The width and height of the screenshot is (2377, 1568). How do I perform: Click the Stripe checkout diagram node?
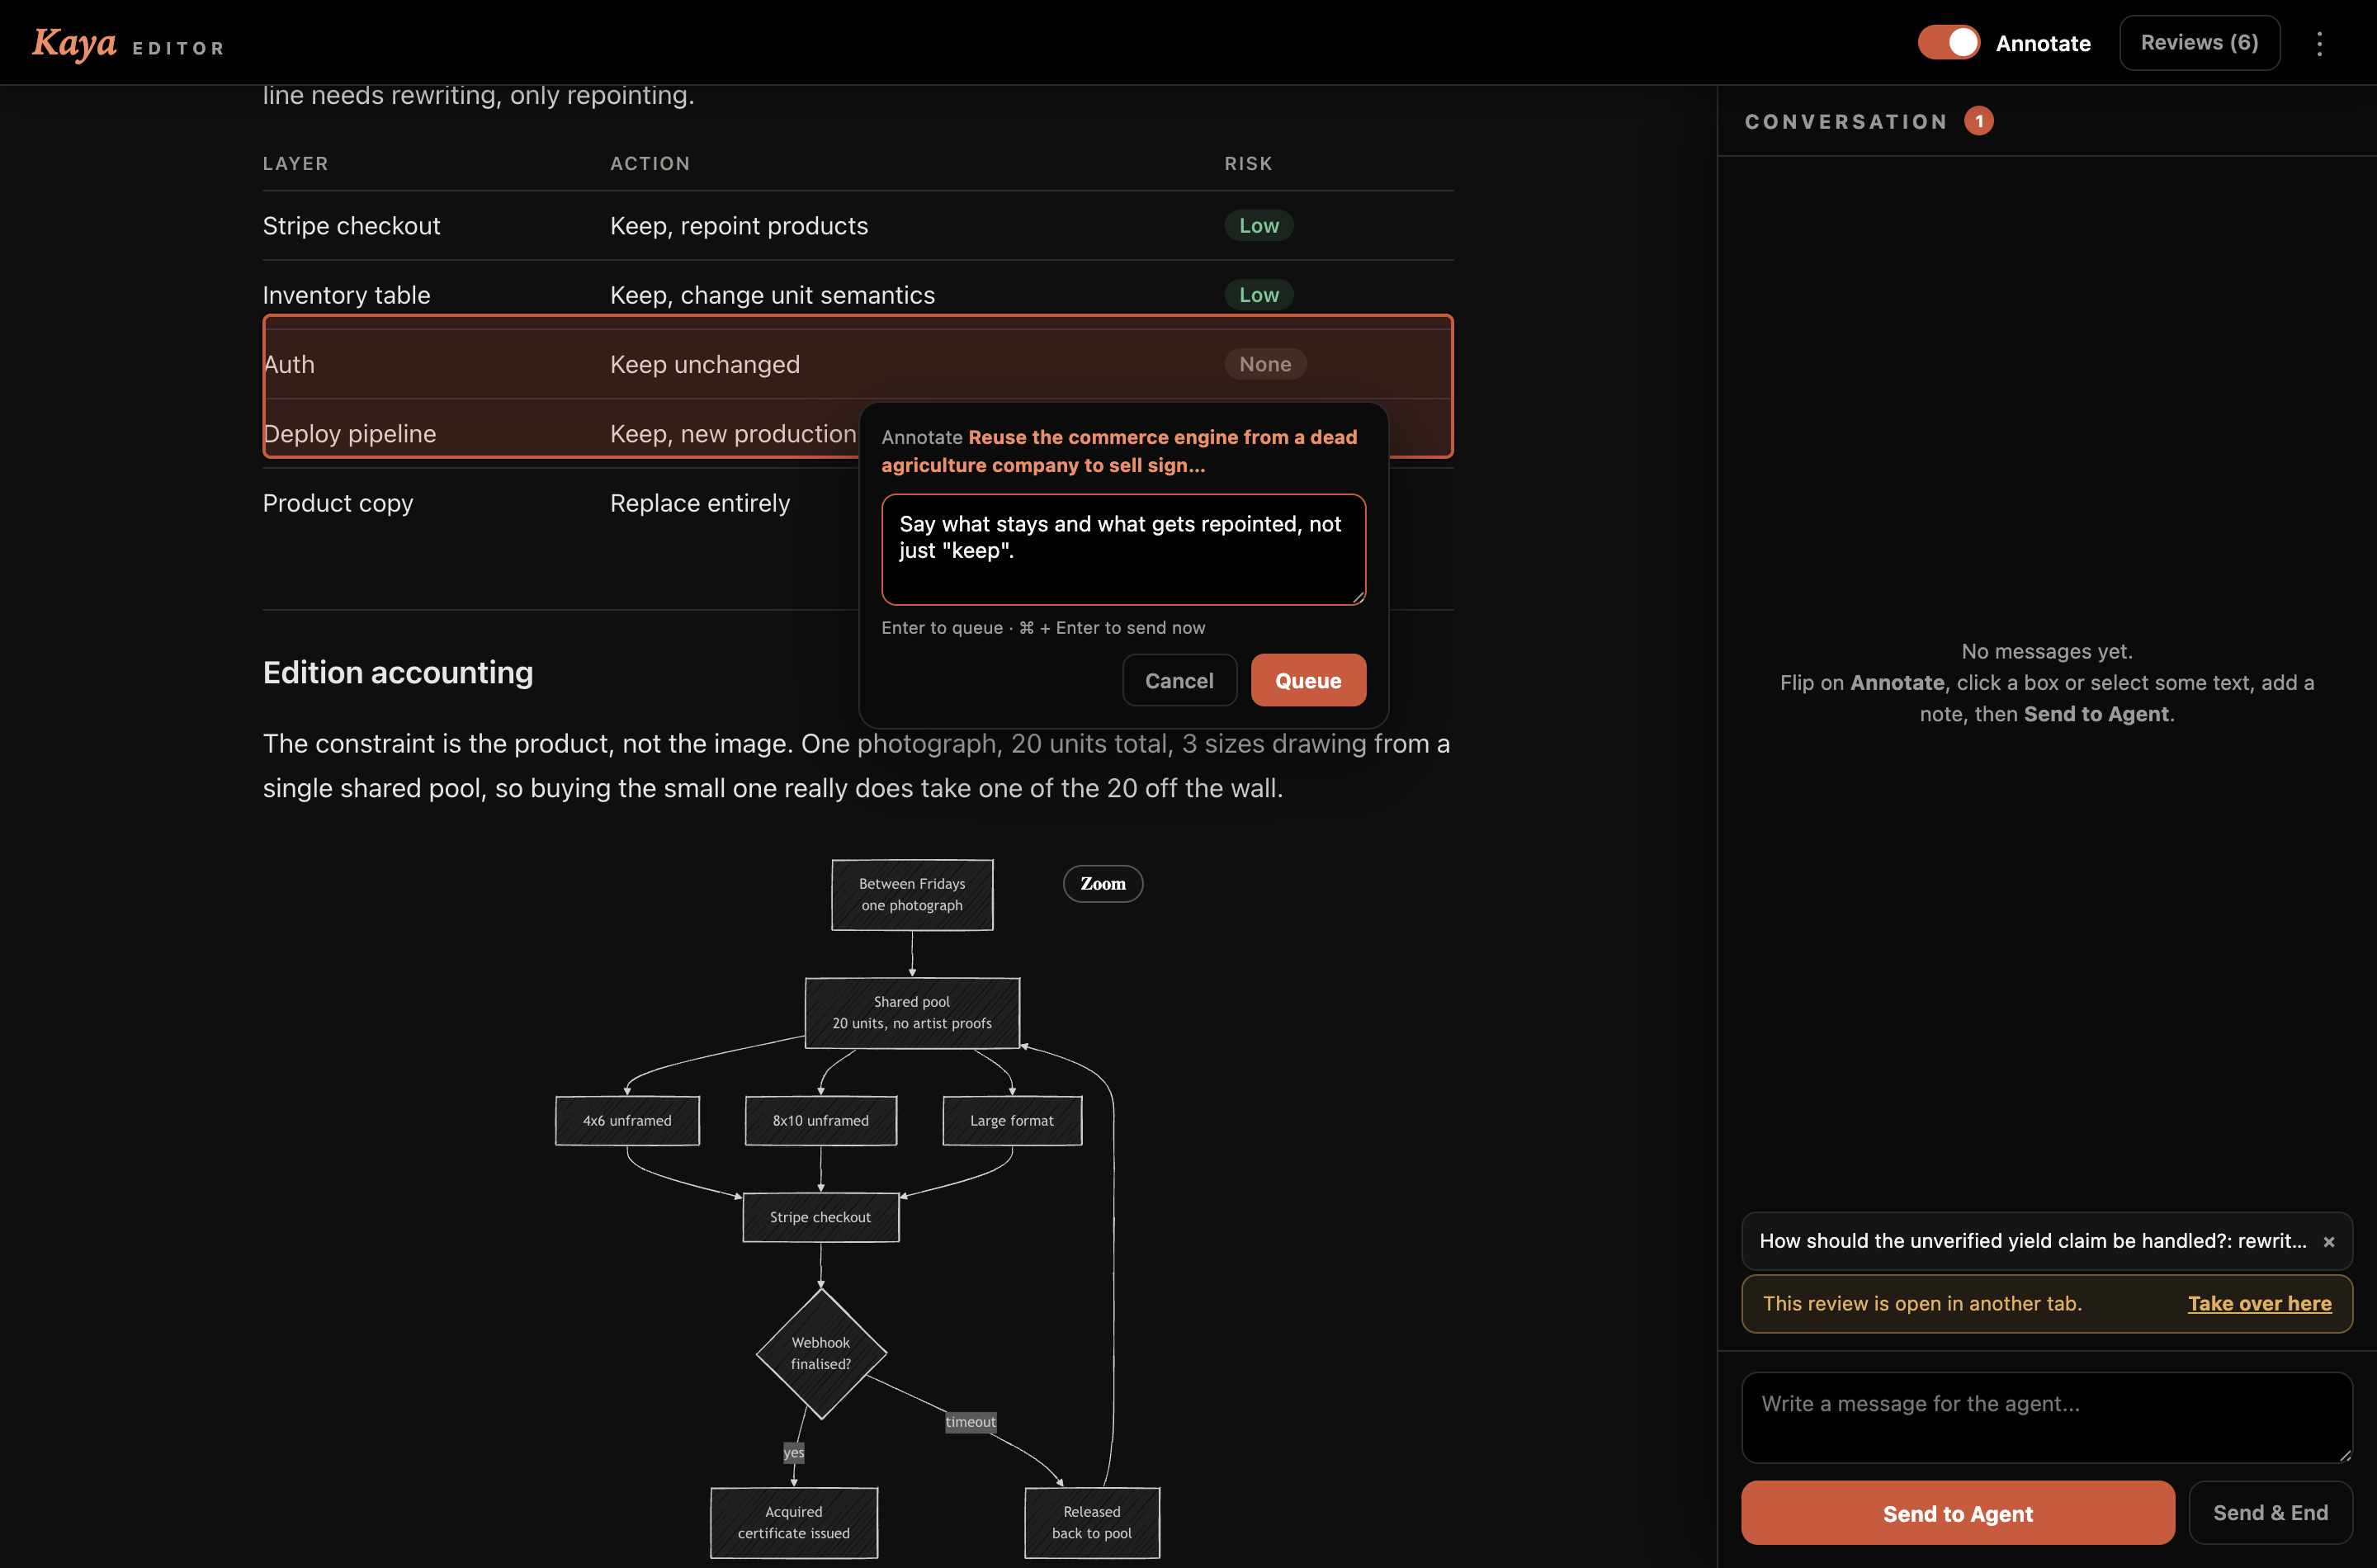(820, 1217)
